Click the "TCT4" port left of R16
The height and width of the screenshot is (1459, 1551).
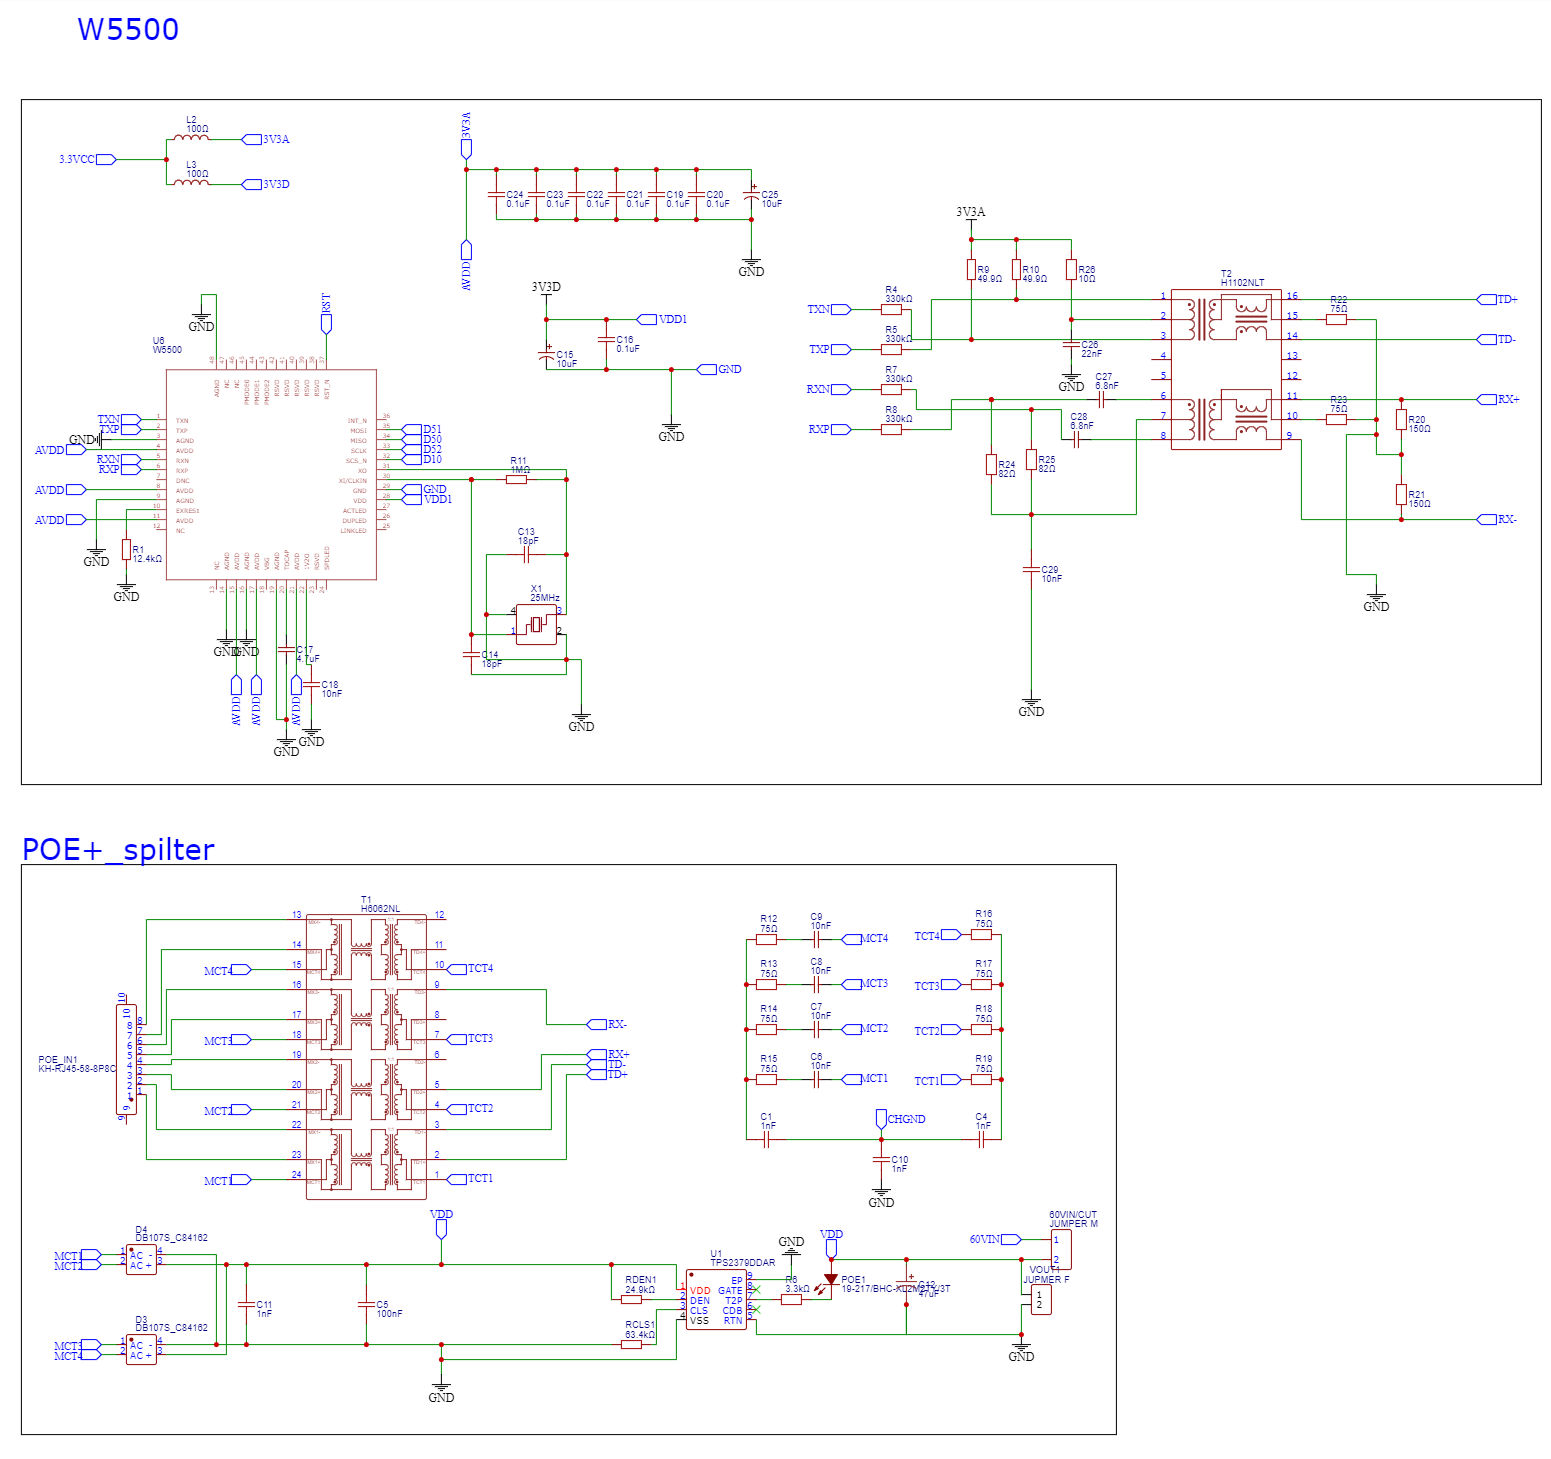pyautogui.click(x=938, y=936)
